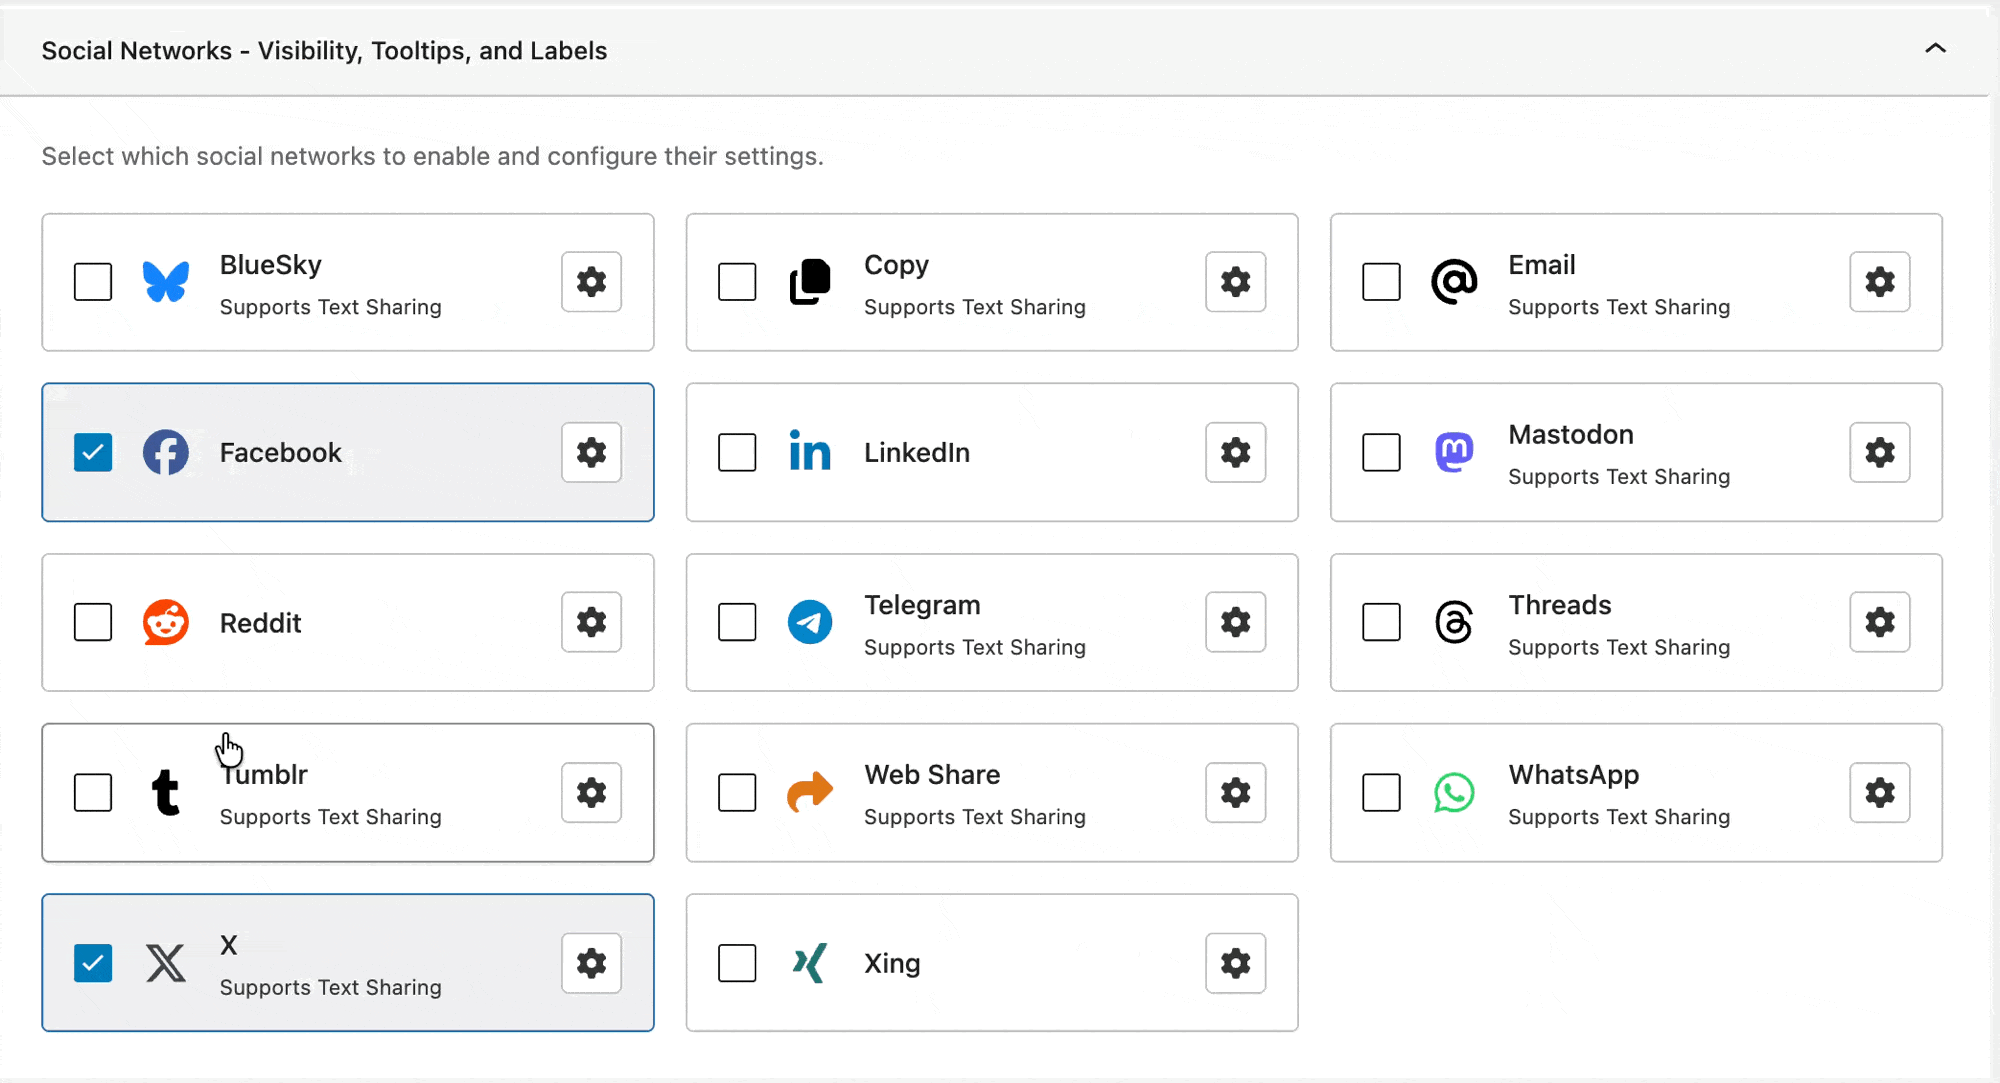
Task: Click the Threads logo icon
Action: (x=1454, y=622)
